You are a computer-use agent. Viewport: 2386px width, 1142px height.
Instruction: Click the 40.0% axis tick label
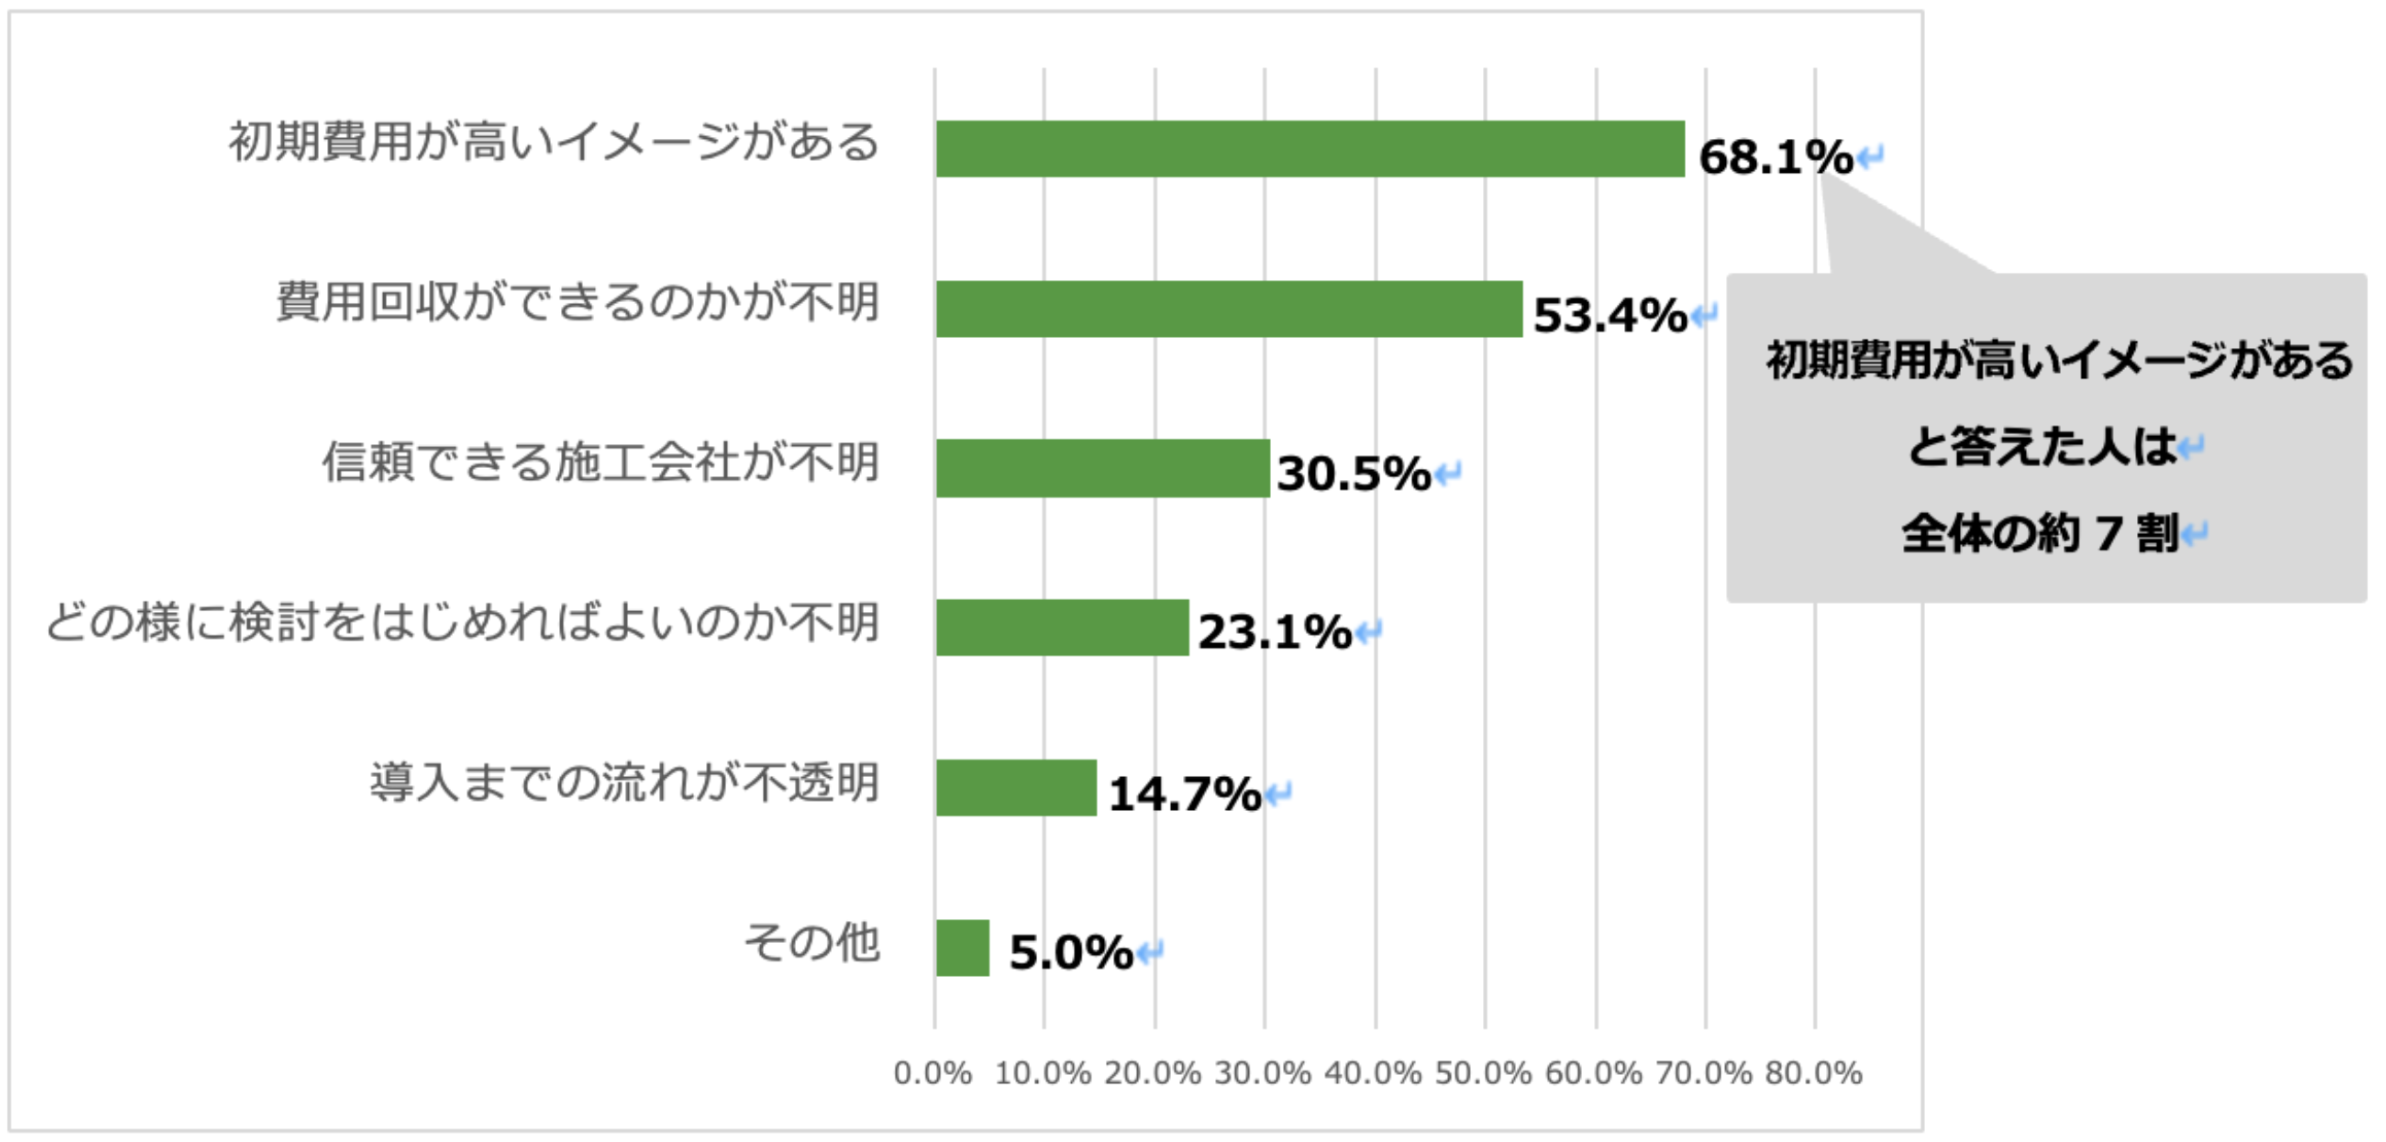[x=1372, y=1073]
